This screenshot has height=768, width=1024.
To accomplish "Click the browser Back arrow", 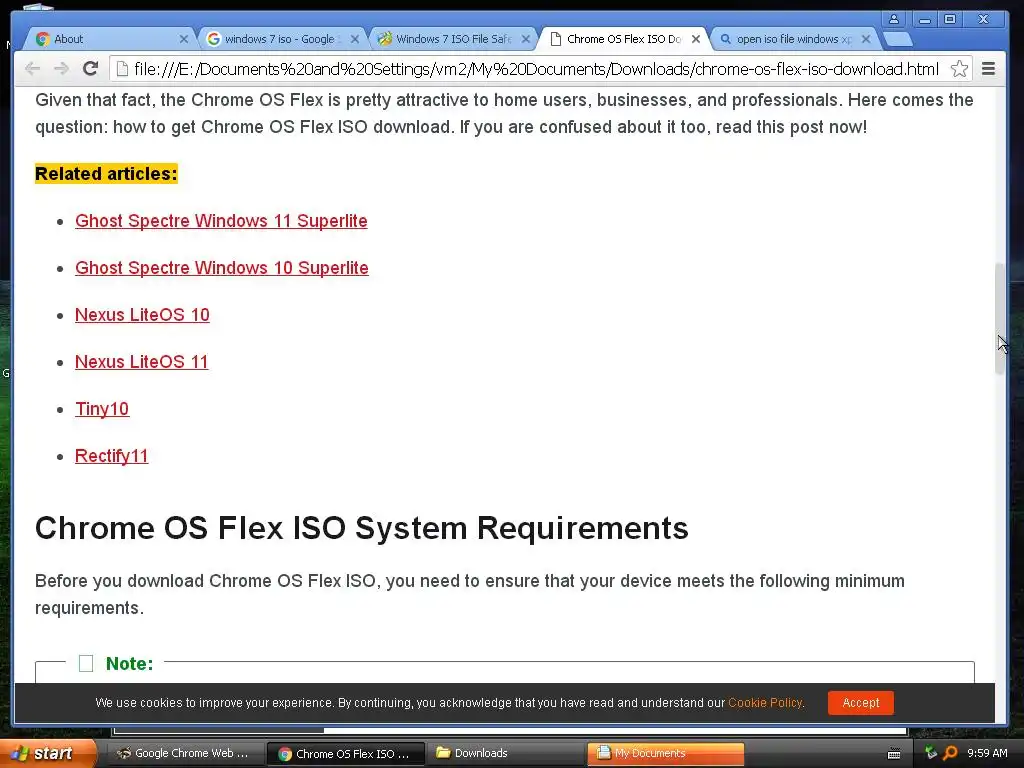I will [32, 69].
